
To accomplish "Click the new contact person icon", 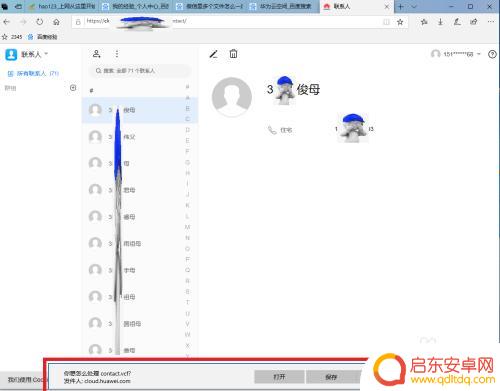I will point(97,54).
